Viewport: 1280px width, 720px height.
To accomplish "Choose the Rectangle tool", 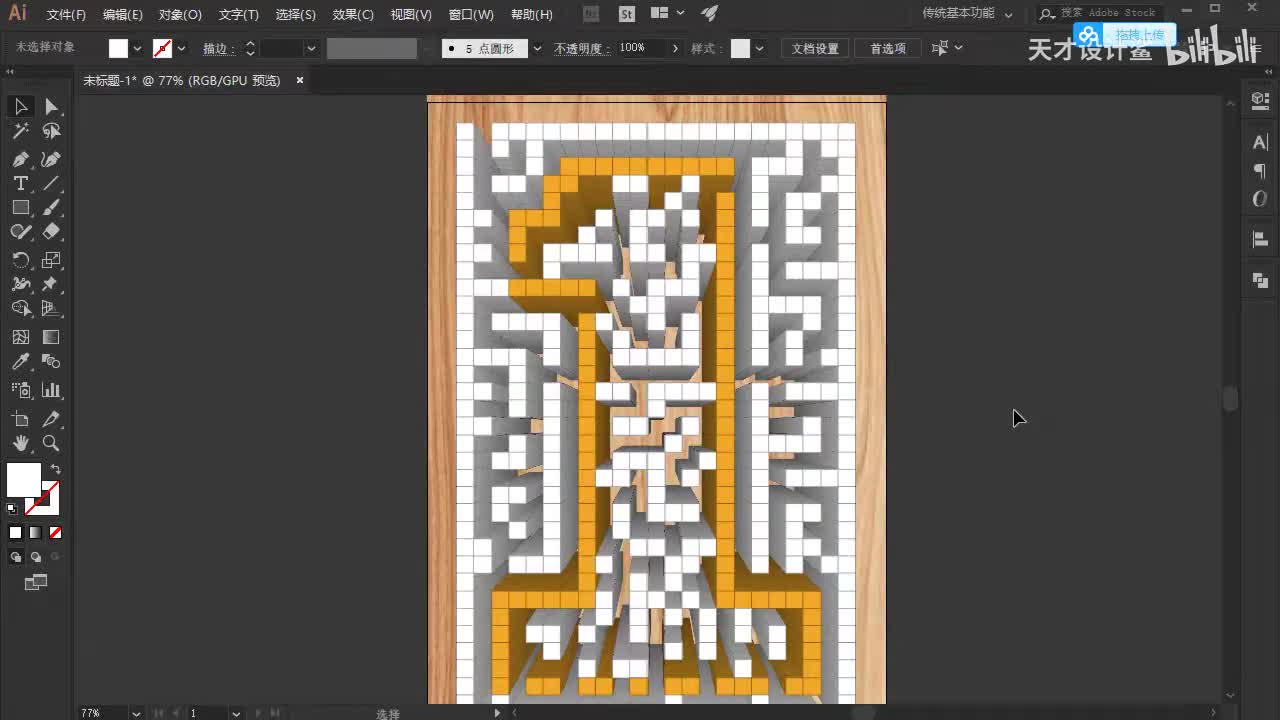I will (x=20, y=207).
